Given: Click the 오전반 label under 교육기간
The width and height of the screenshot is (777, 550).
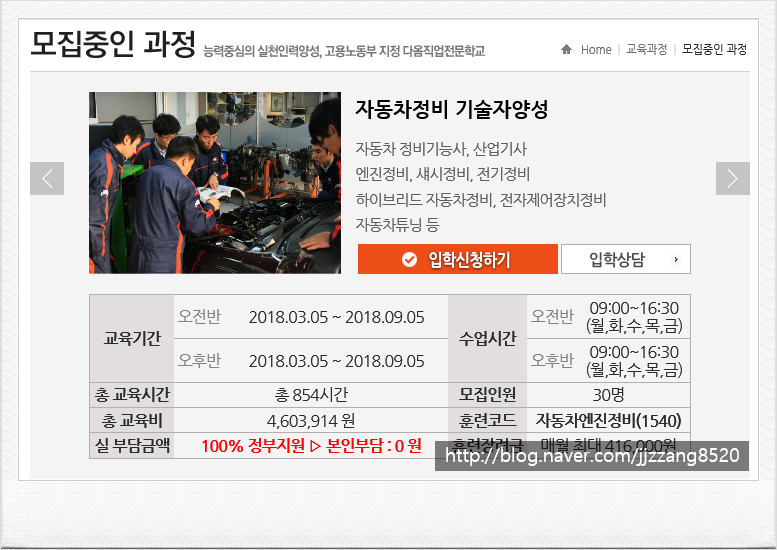Looking at the screenshot, I should [x=199, y=316].
